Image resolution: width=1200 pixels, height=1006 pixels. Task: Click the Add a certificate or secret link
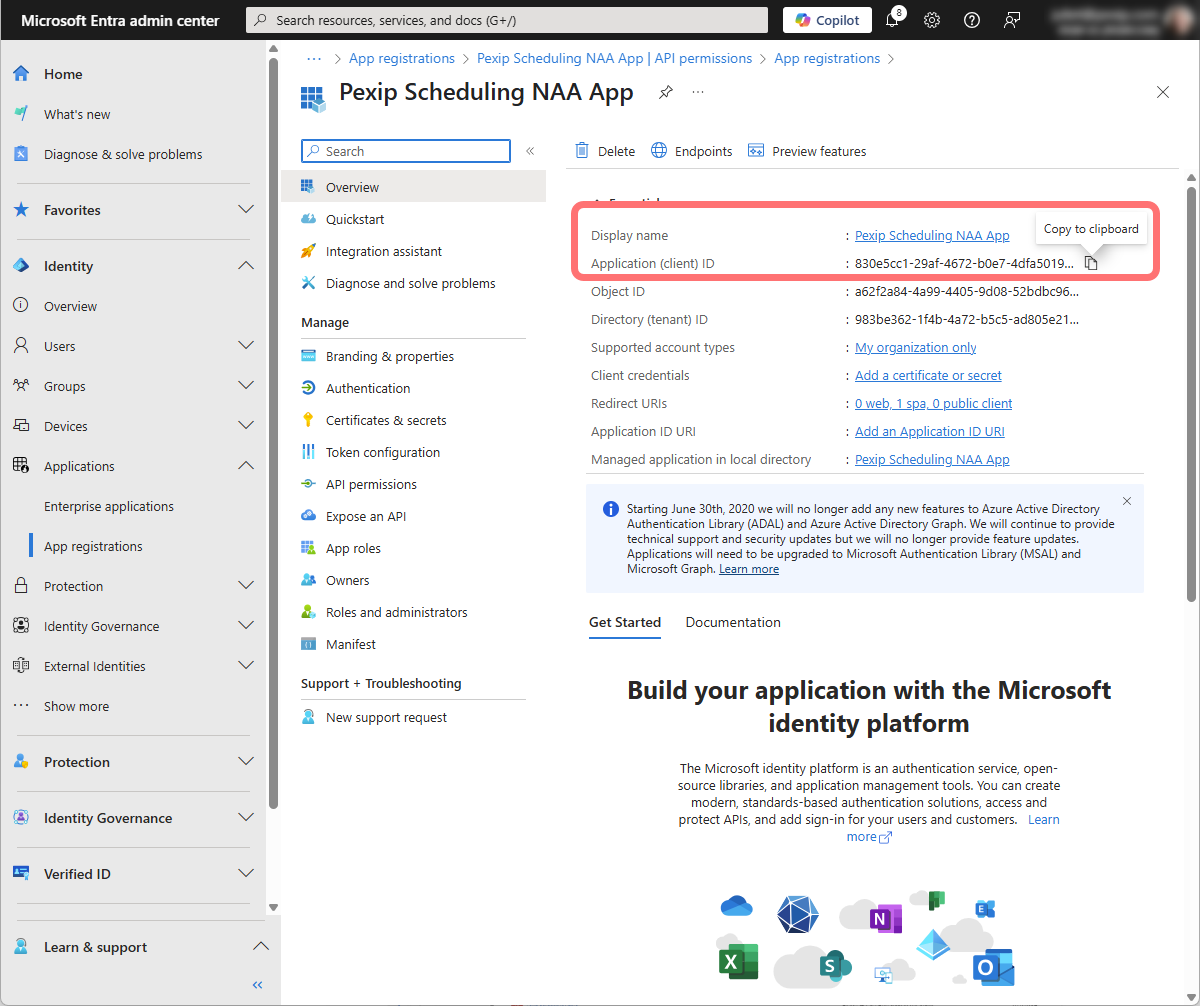click(928, 375)
